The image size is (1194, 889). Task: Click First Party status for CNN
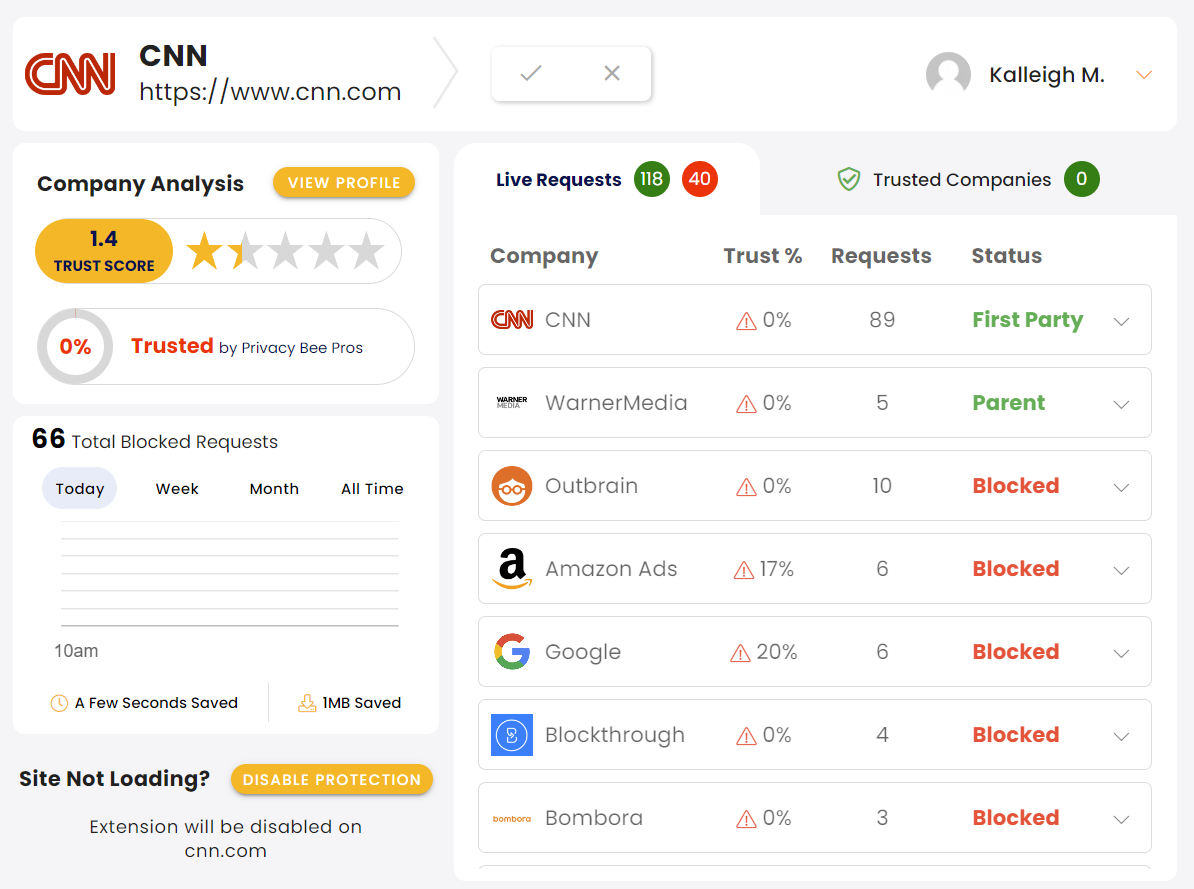(1027, 320)
